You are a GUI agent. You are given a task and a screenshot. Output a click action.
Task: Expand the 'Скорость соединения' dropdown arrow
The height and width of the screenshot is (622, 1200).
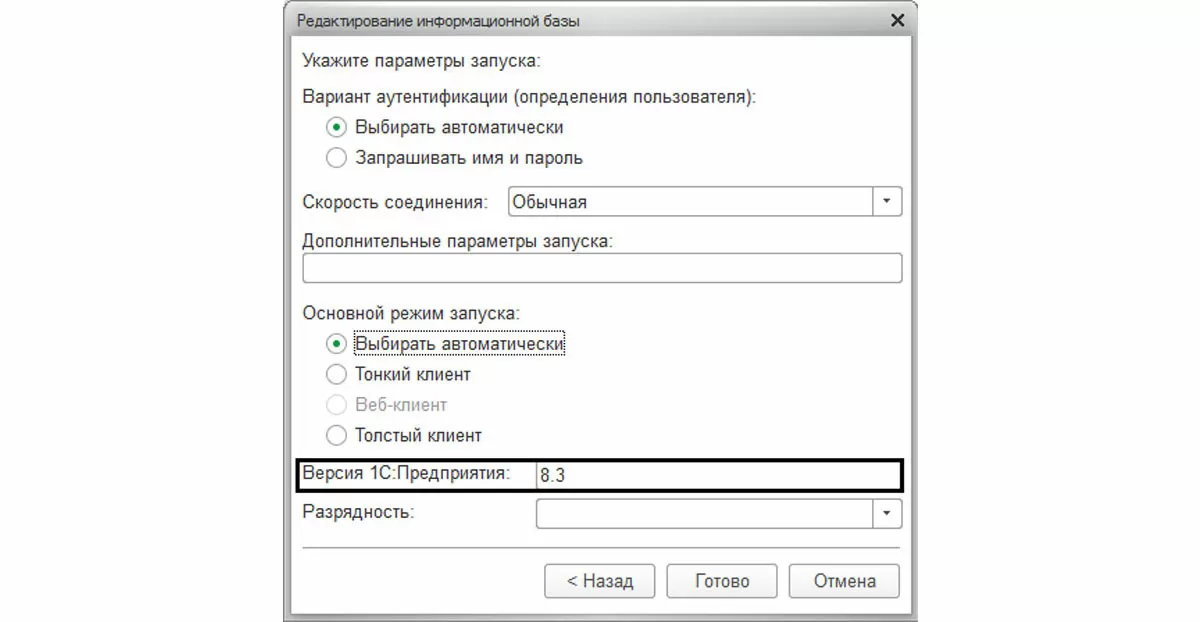(887, 202)
